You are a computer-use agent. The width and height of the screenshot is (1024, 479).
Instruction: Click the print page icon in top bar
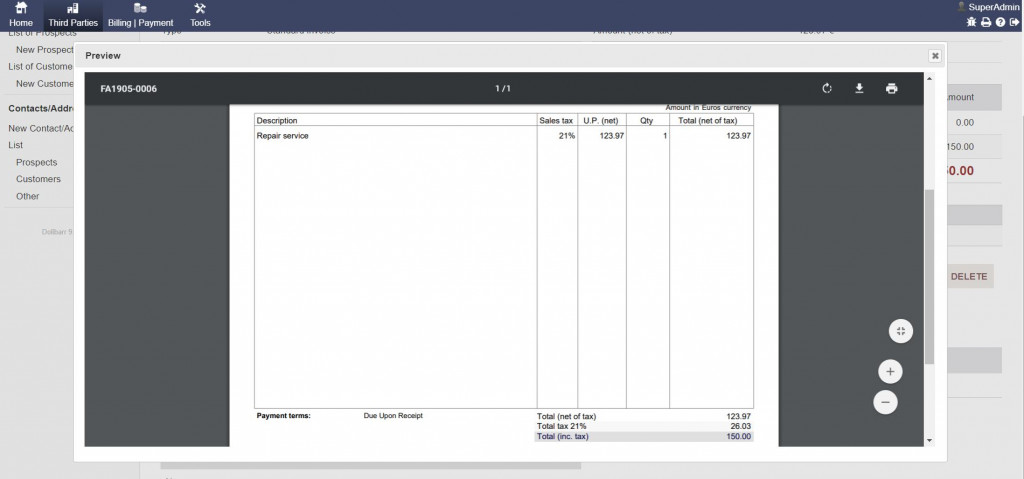[x=986, y=22]
